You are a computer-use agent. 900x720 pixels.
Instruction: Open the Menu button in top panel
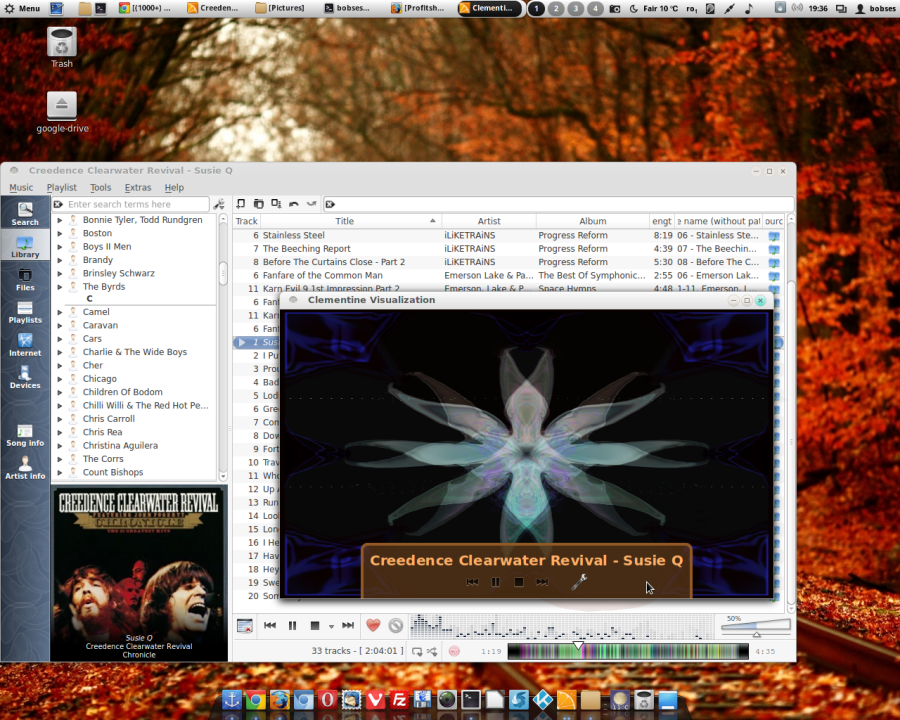coord(22,8)
